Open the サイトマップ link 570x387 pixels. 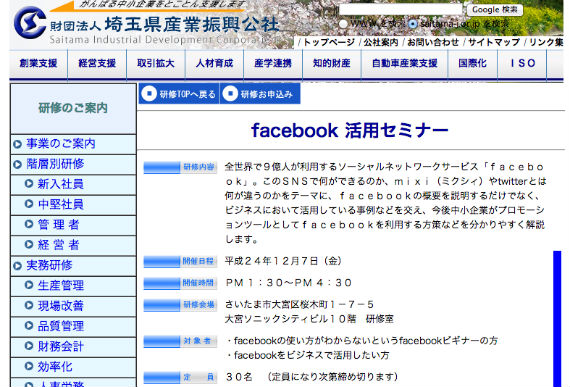coord(494,42)
